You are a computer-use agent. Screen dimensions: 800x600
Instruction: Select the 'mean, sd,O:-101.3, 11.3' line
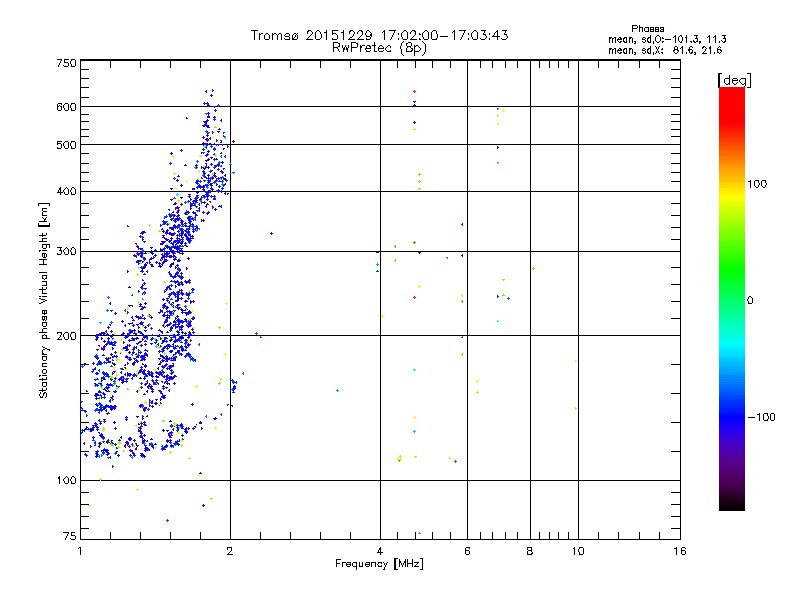[667, 39]
